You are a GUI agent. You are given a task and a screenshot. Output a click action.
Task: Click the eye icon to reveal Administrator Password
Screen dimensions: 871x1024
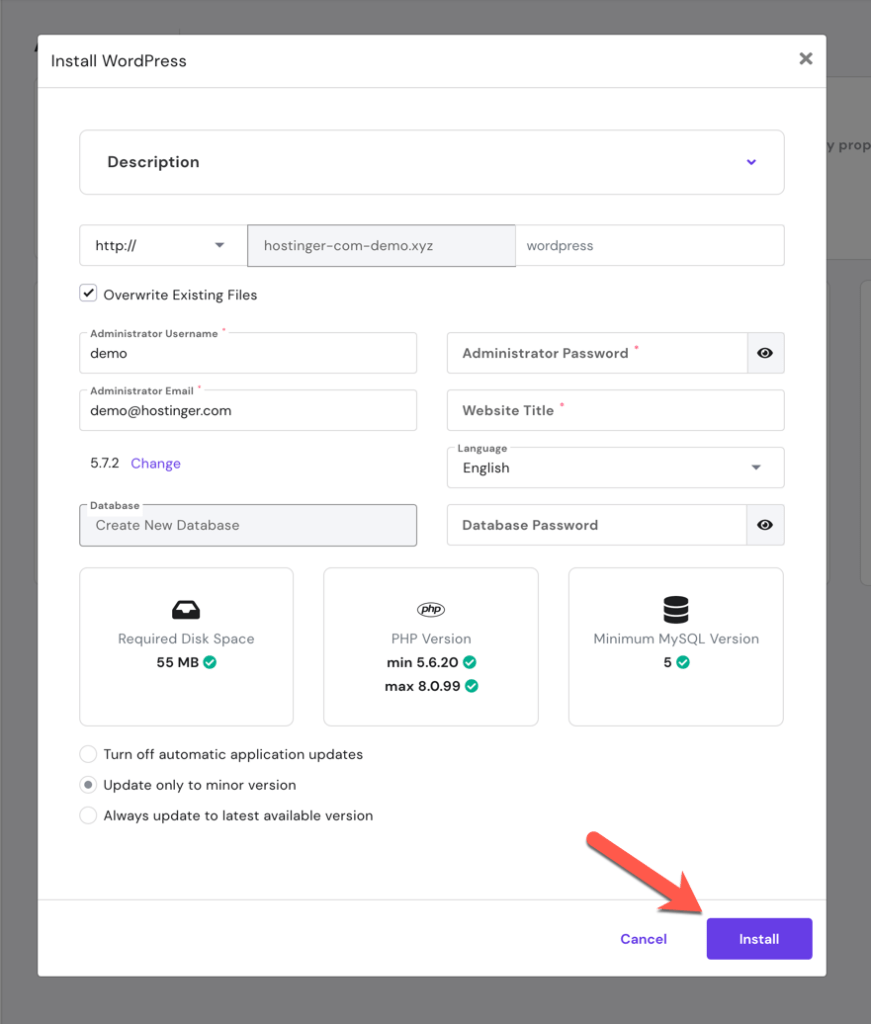click(764, 353)
